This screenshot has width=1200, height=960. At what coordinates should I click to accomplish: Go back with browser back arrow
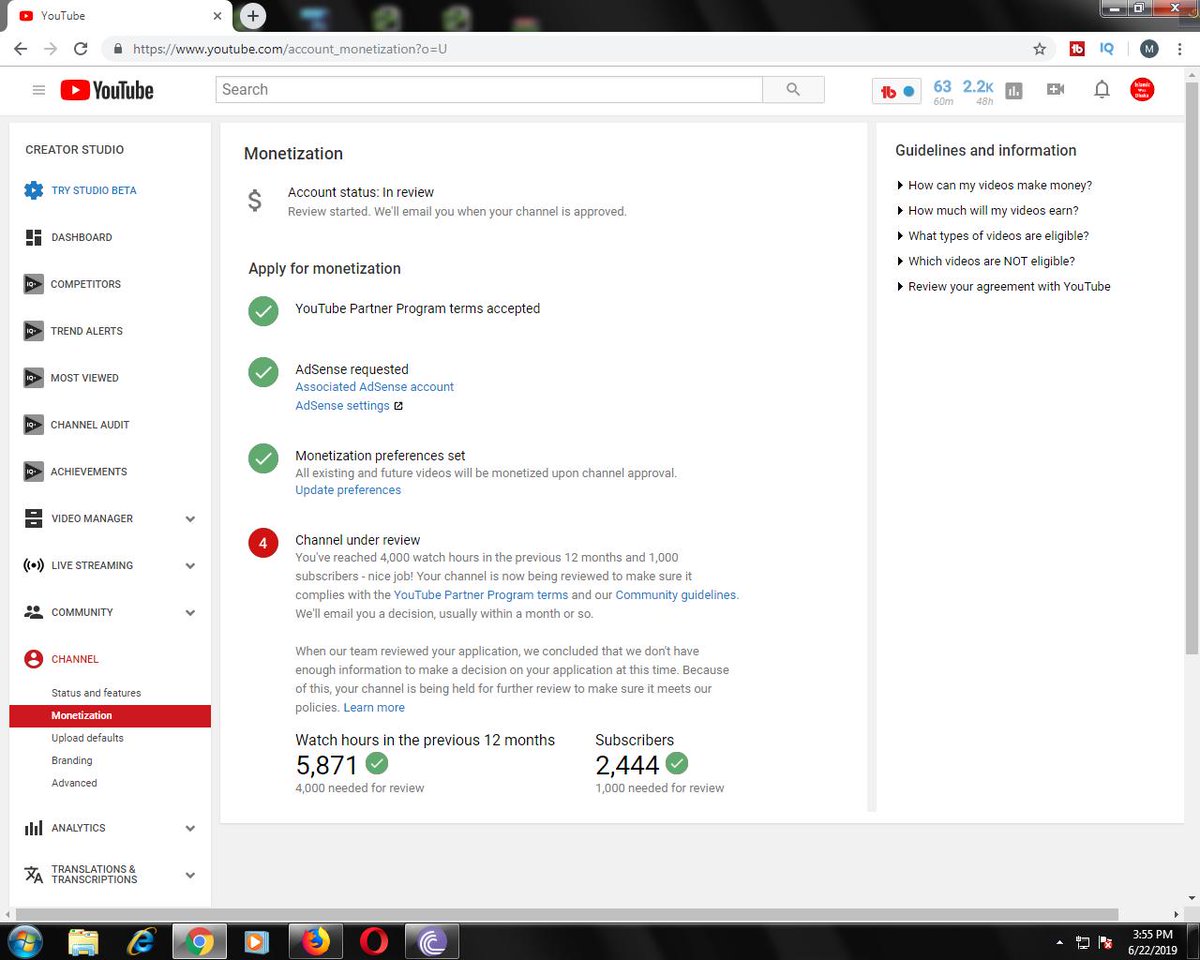click(20, 48)
